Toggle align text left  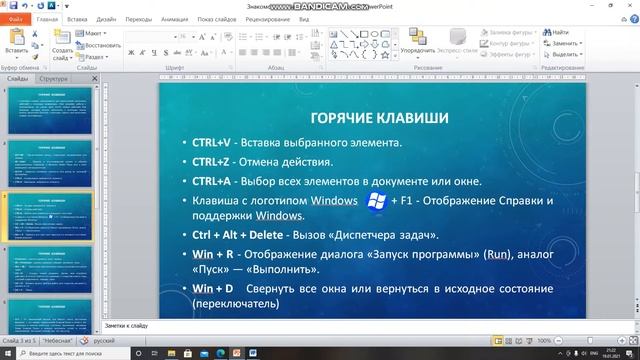point(242,53)
